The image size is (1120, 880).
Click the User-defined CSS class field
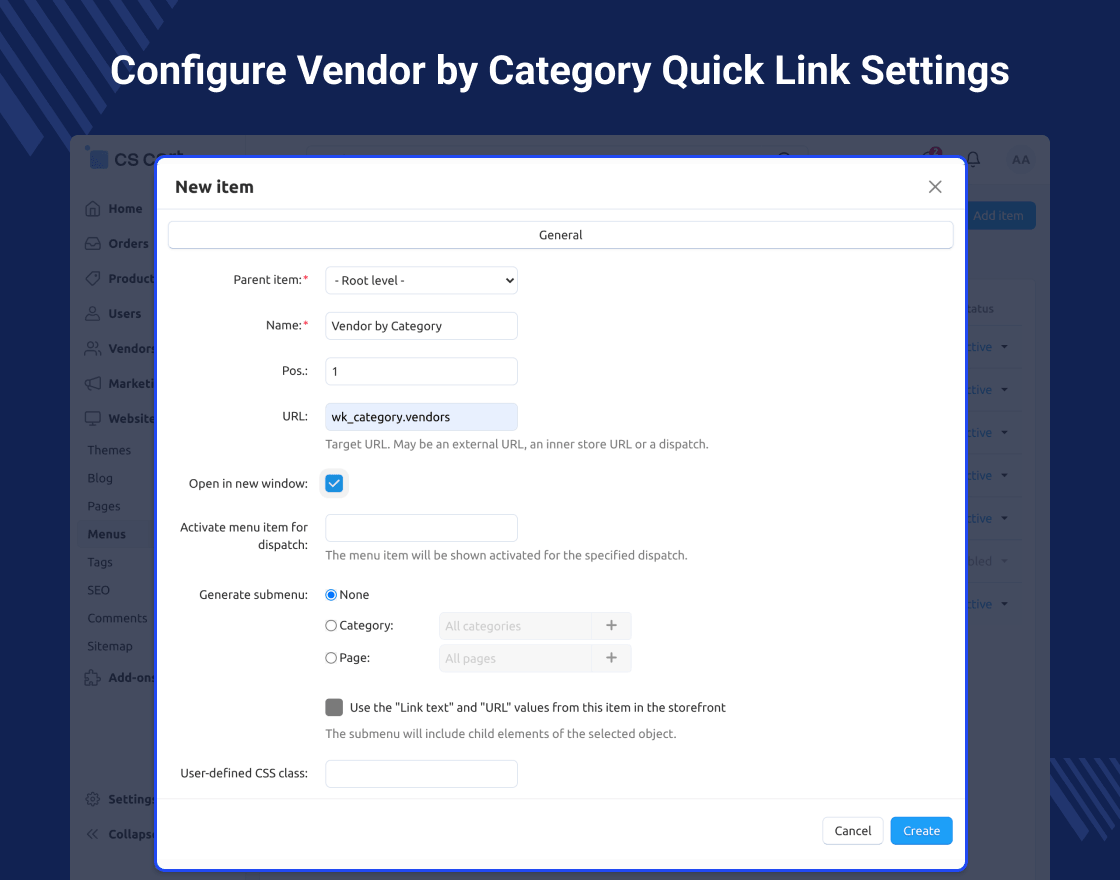[x=421, y=774]
